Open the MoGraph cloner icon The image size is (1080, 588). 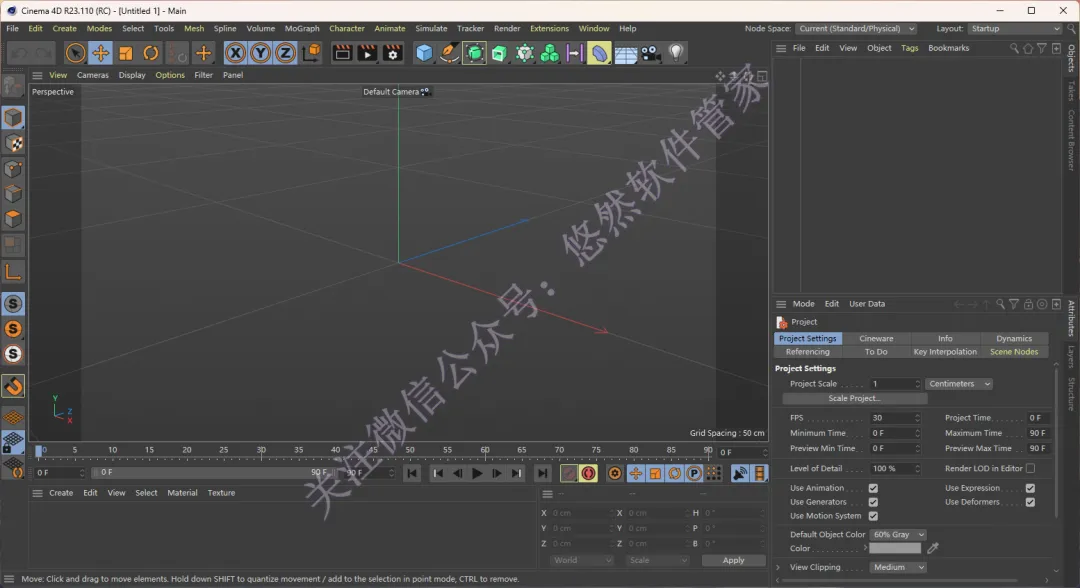pos(550,53)
